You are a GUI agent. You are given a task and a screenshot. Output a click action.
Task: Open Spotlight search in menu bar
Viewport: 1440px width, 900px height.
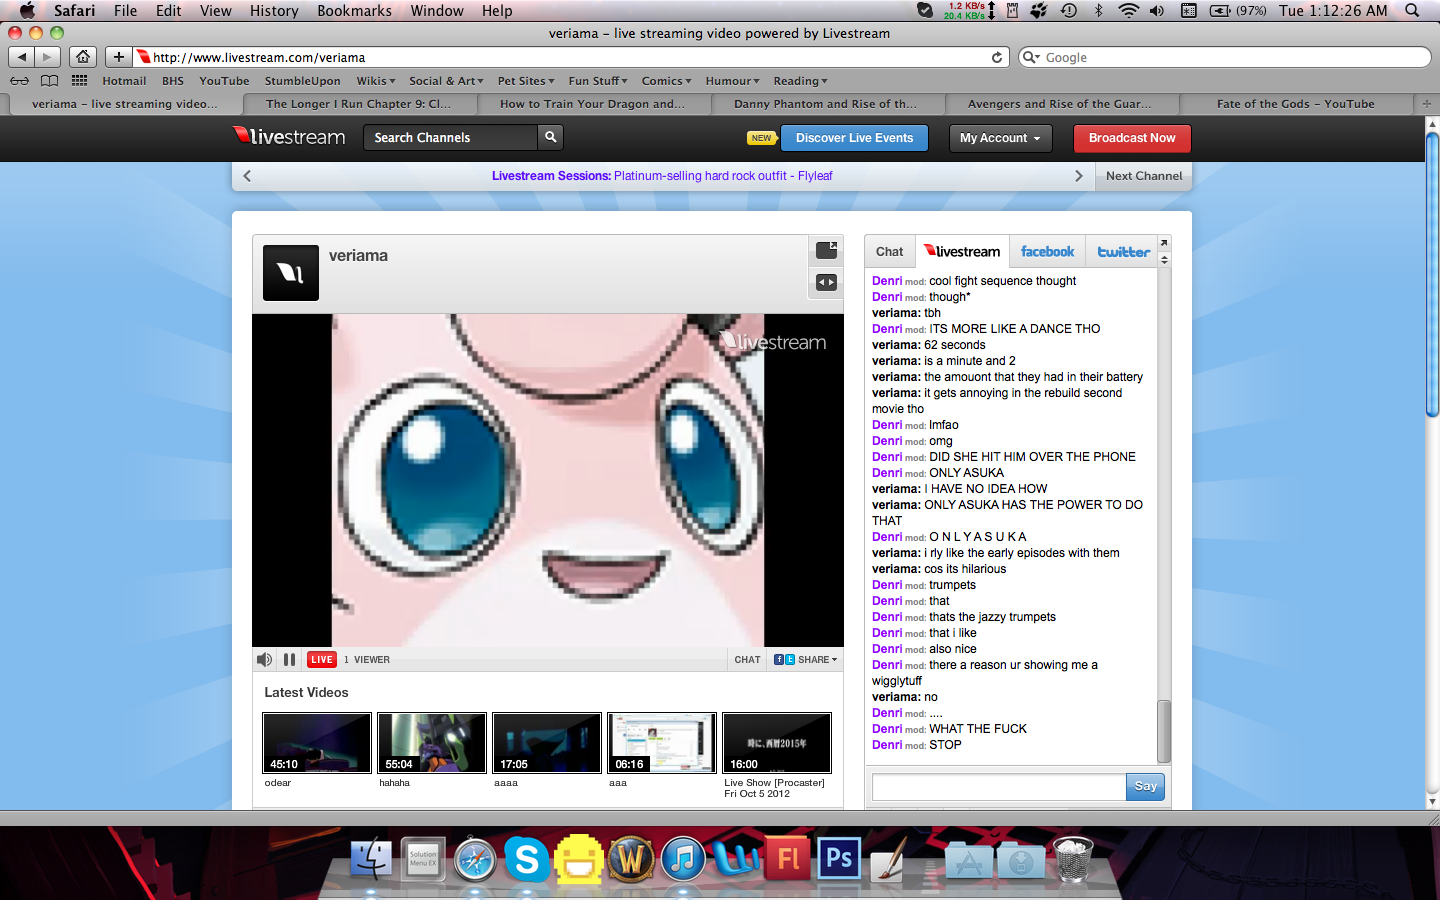[x=1412, y=10]
